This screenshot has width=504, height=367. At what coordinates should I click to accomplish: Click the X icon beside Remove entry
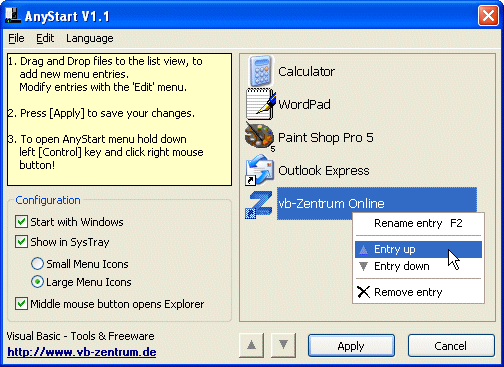pos(363,292)
